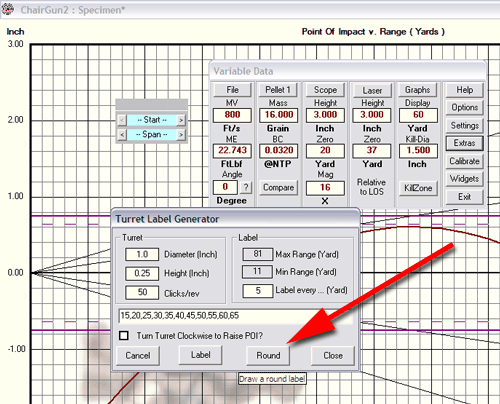
Task: Open the Graphs button
Action: click(x=418, y=90)
